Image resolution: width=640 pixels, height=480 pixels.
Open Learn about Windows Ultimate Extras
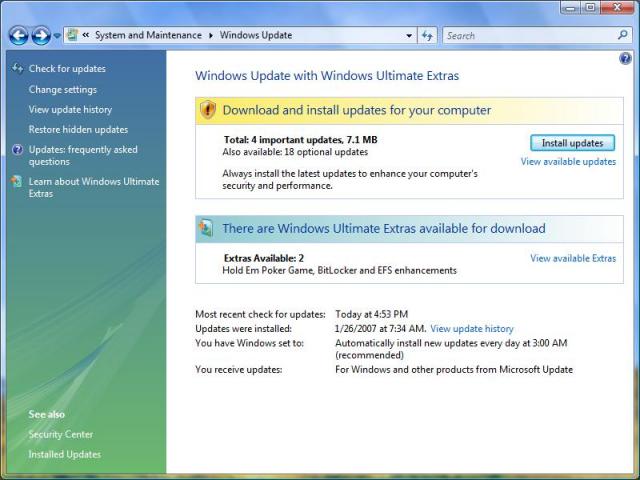coord(93,187)
